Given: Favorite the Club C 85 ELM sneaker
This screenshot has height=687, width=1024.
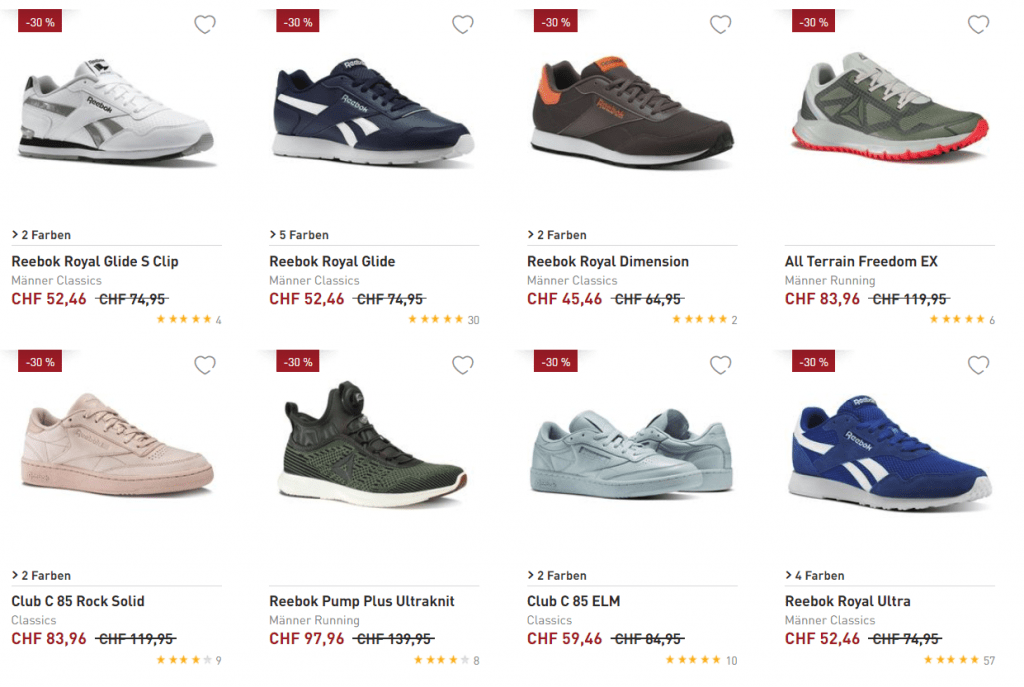Looking at the screenshot, I should 721,365.
